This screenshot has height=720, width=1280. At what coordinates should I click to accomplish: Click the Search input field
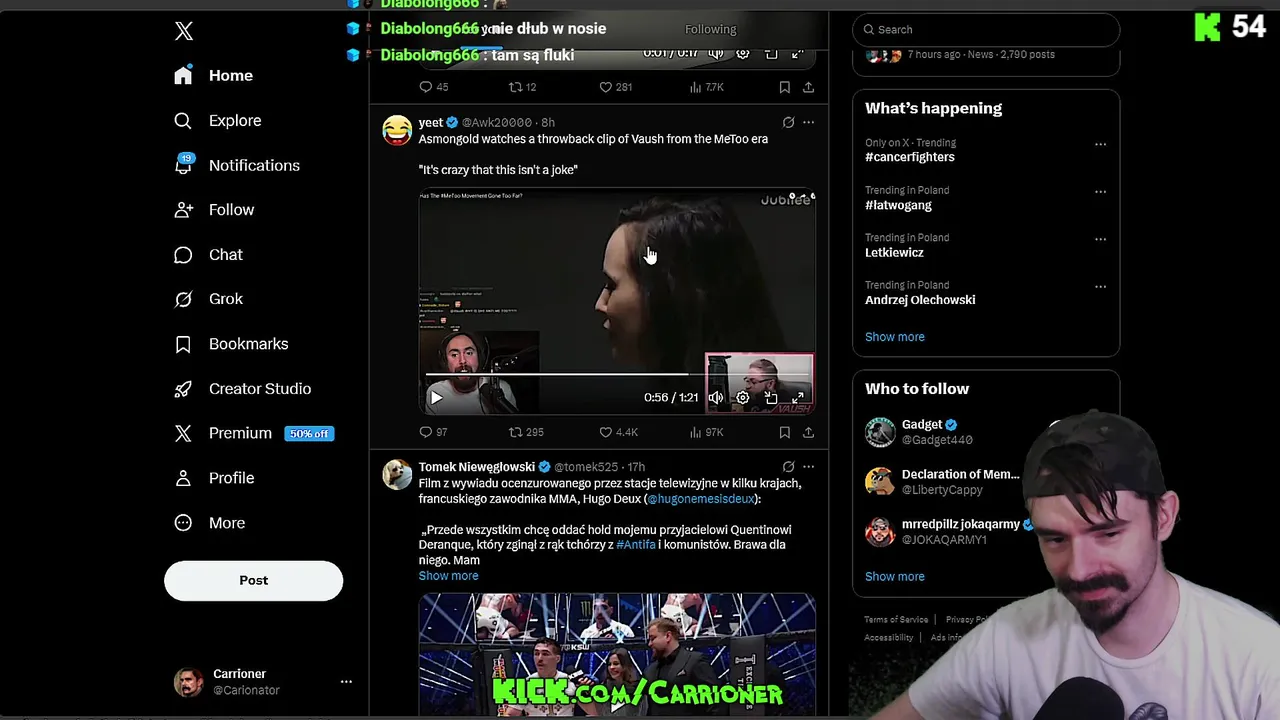(x=986, y=30)
